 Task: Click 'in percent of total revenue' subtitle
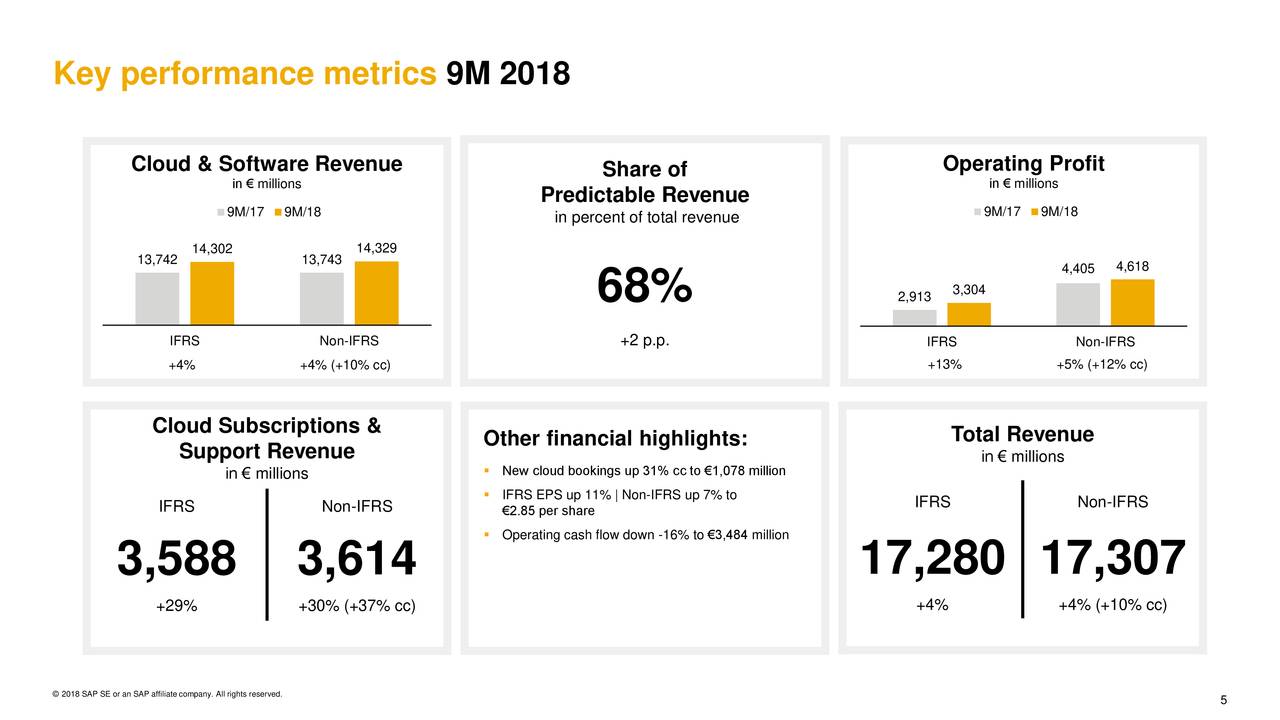click(x=646, y=218)
